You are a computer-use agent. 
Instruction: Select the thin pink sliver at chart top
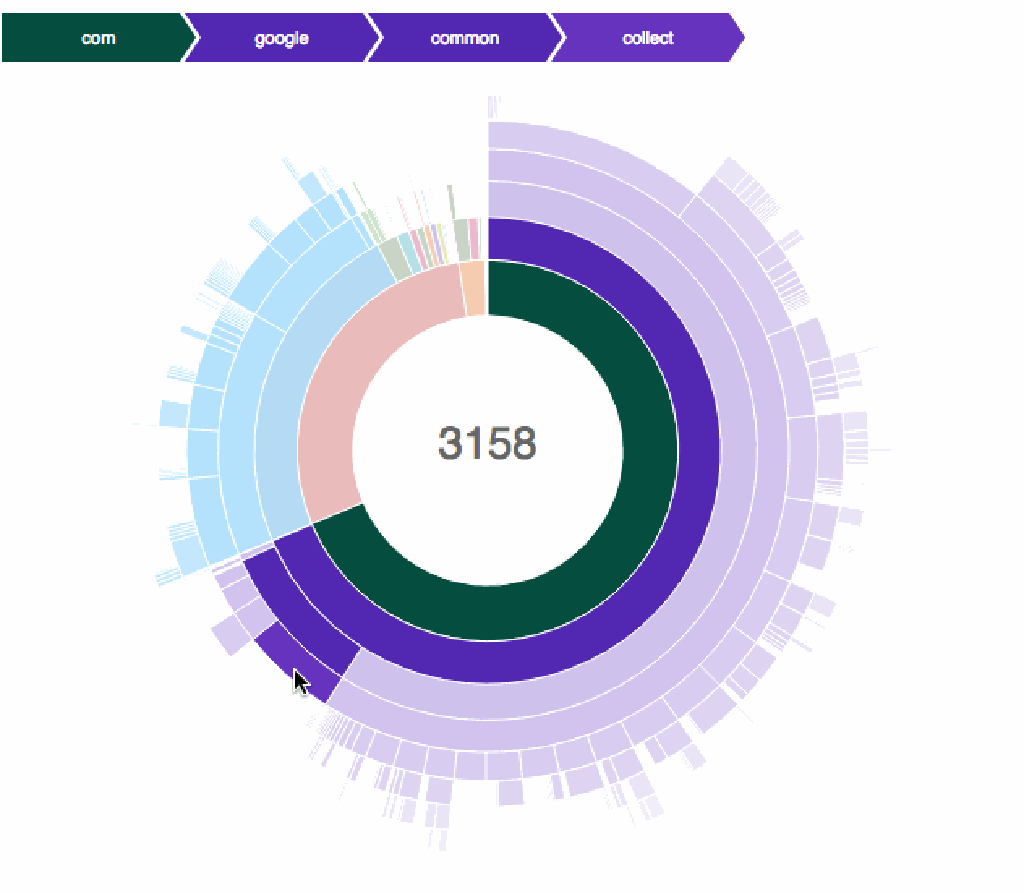(474, 240)
